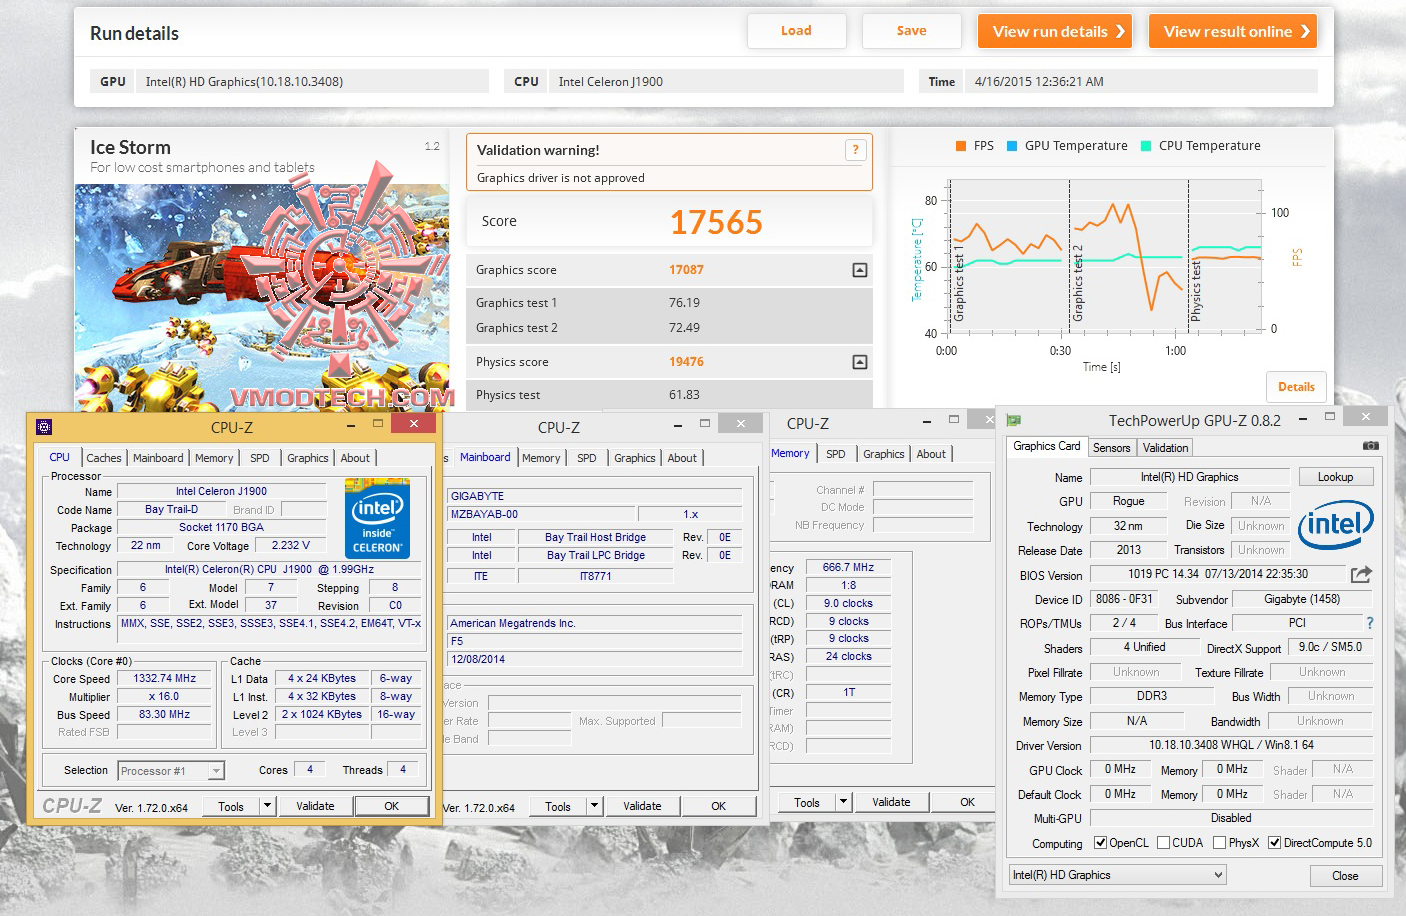Toggle the OpenCL checkbox
The height and width of the screenshot is (916, 1406).
1100,843
